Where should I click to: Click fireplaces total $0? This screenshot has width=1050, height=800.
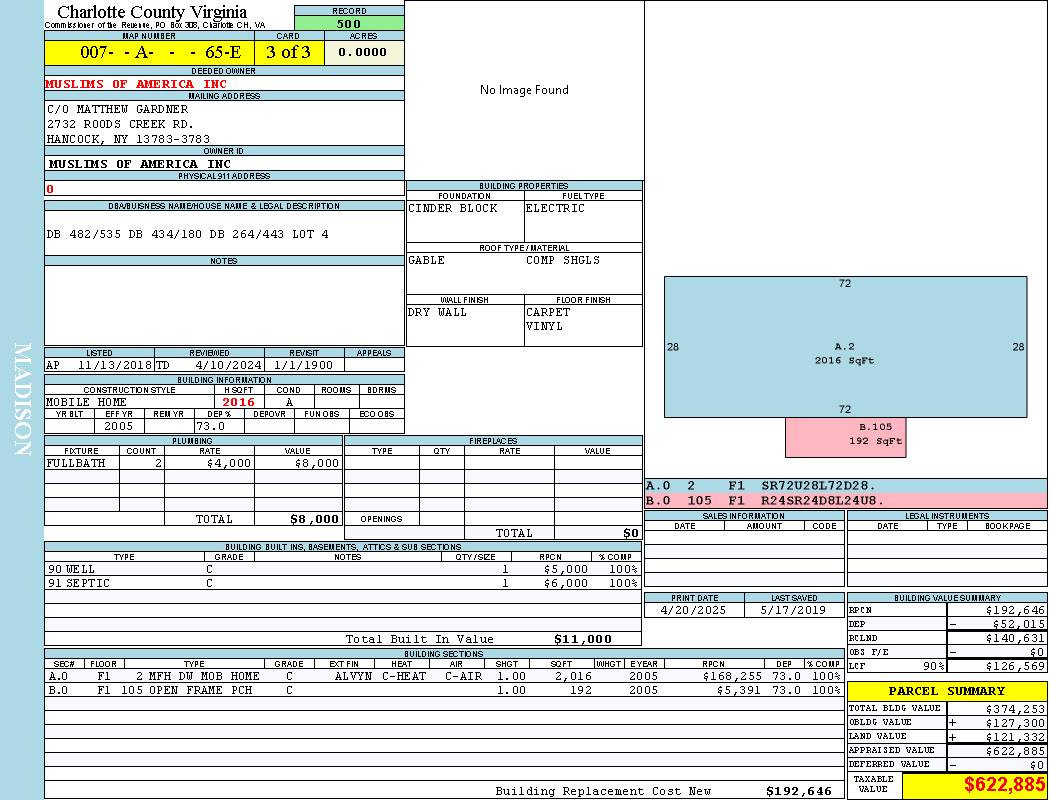pyautogui.click(x=631, y=534)
